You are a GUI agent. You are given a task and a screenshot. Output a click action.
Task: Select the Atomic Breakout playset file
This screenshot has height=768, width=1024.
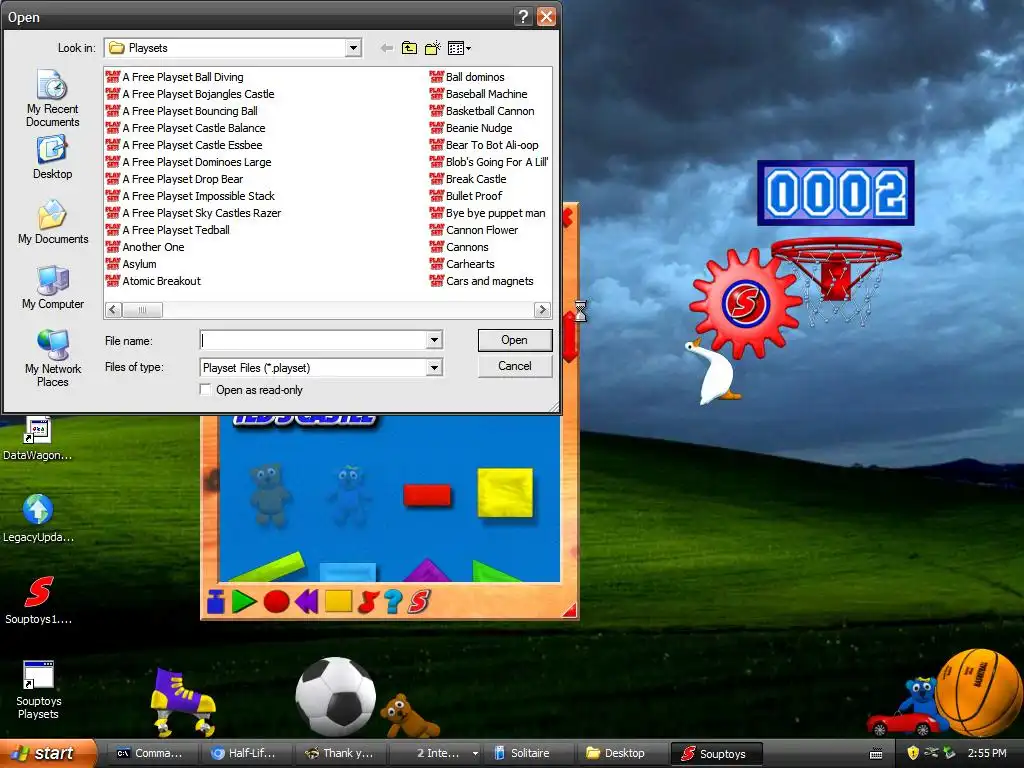[x=153, y=281]
